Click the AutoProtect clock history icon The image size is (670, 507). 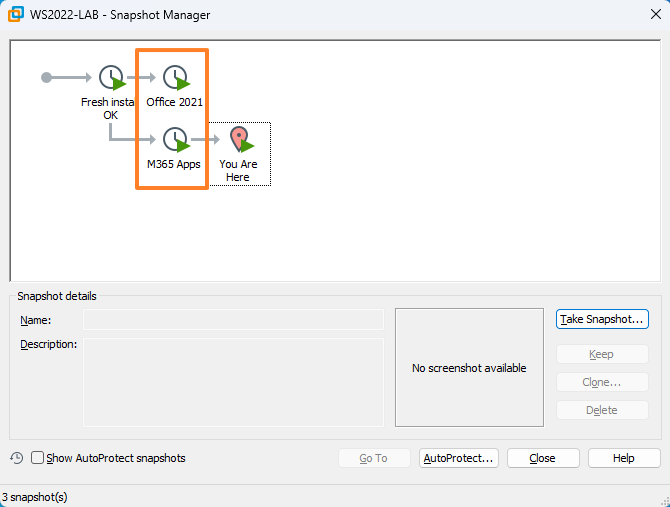pos(17,458)
